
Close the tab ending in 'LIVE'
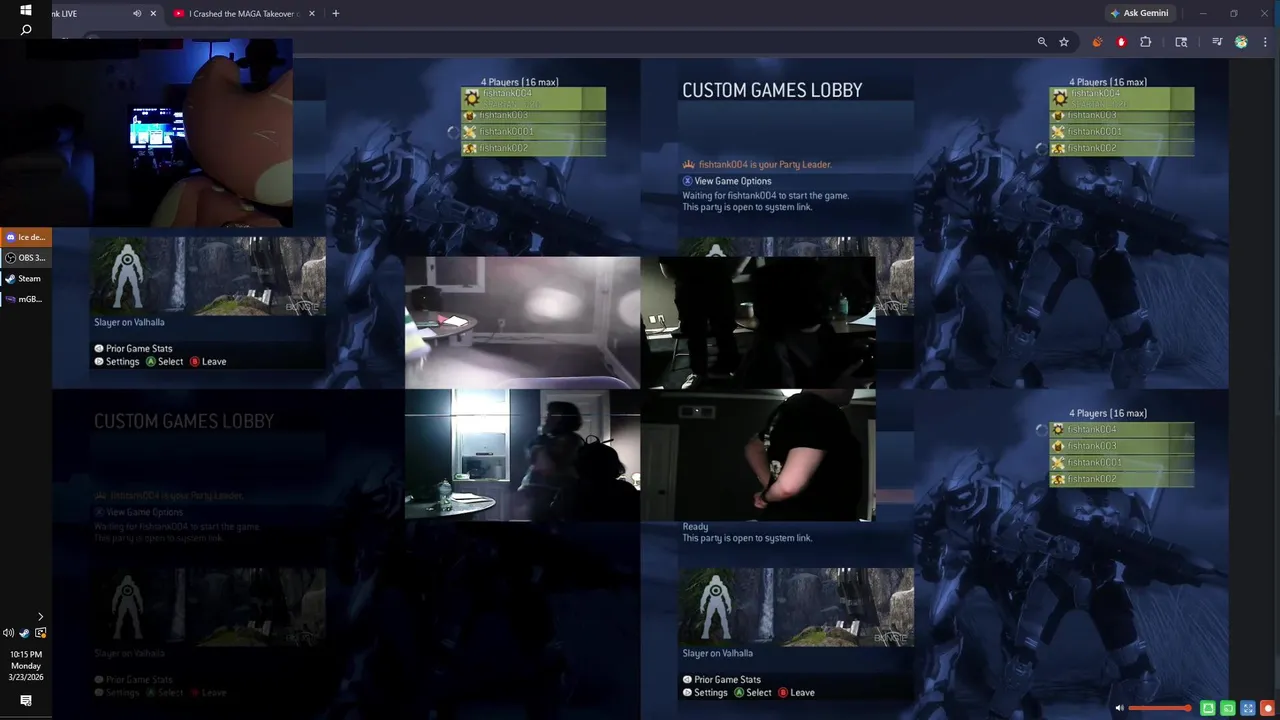pyautogui.click(x=153, y=14)
